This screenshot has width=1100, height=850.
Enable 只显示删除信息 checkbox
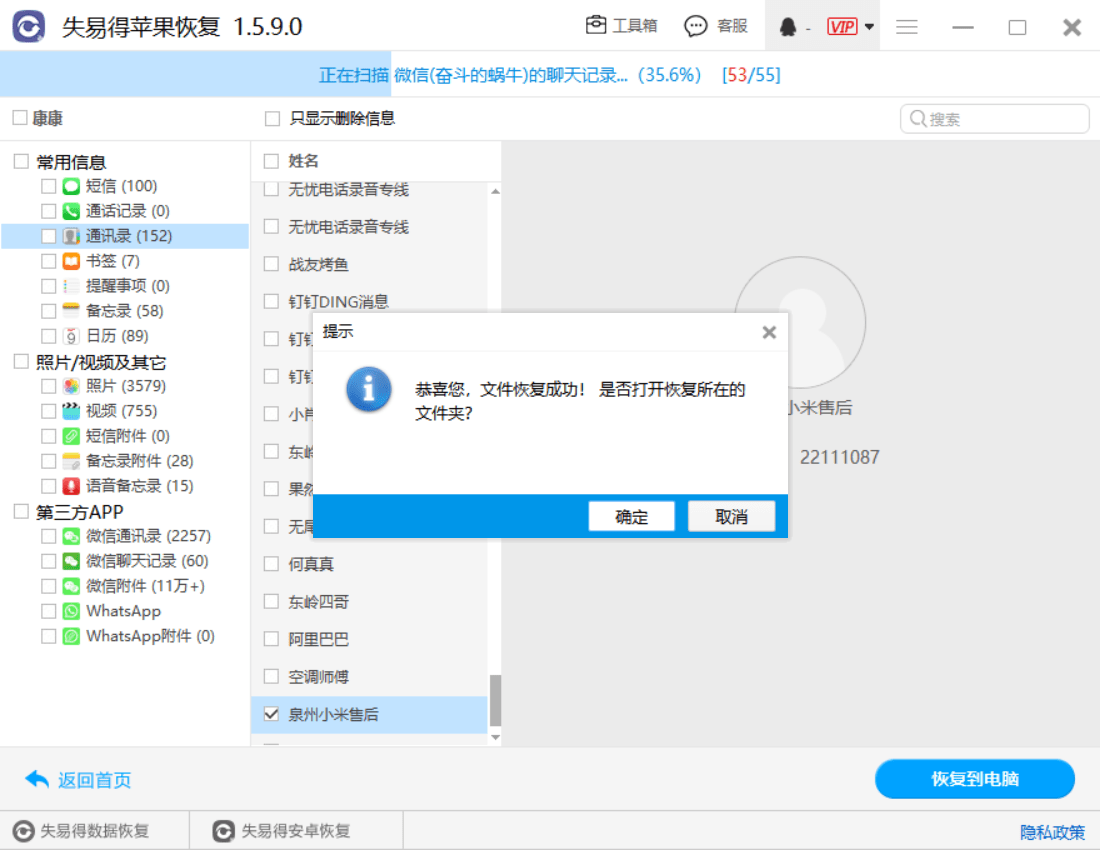pos(270,118)
